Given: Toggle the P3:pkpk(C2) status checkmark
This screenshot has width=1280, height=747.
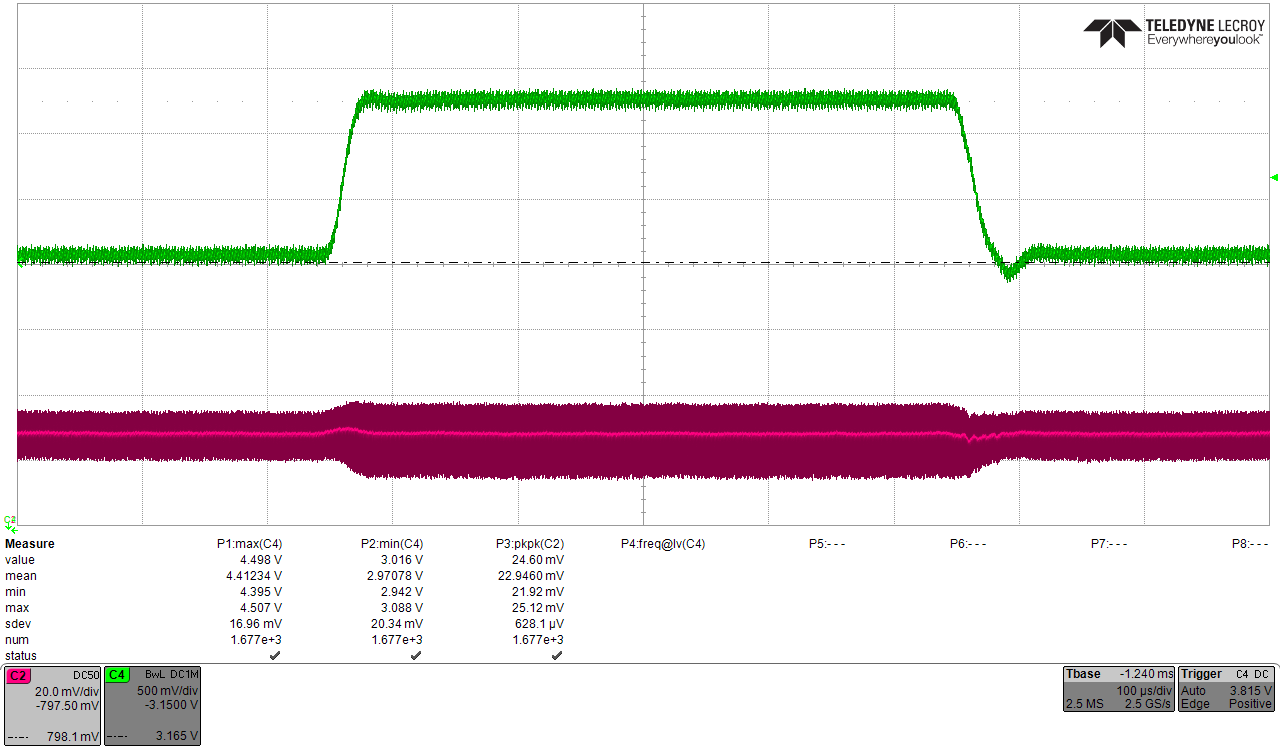Looking at the screenshot, I should pyautogui.click(x=557, y=655).
